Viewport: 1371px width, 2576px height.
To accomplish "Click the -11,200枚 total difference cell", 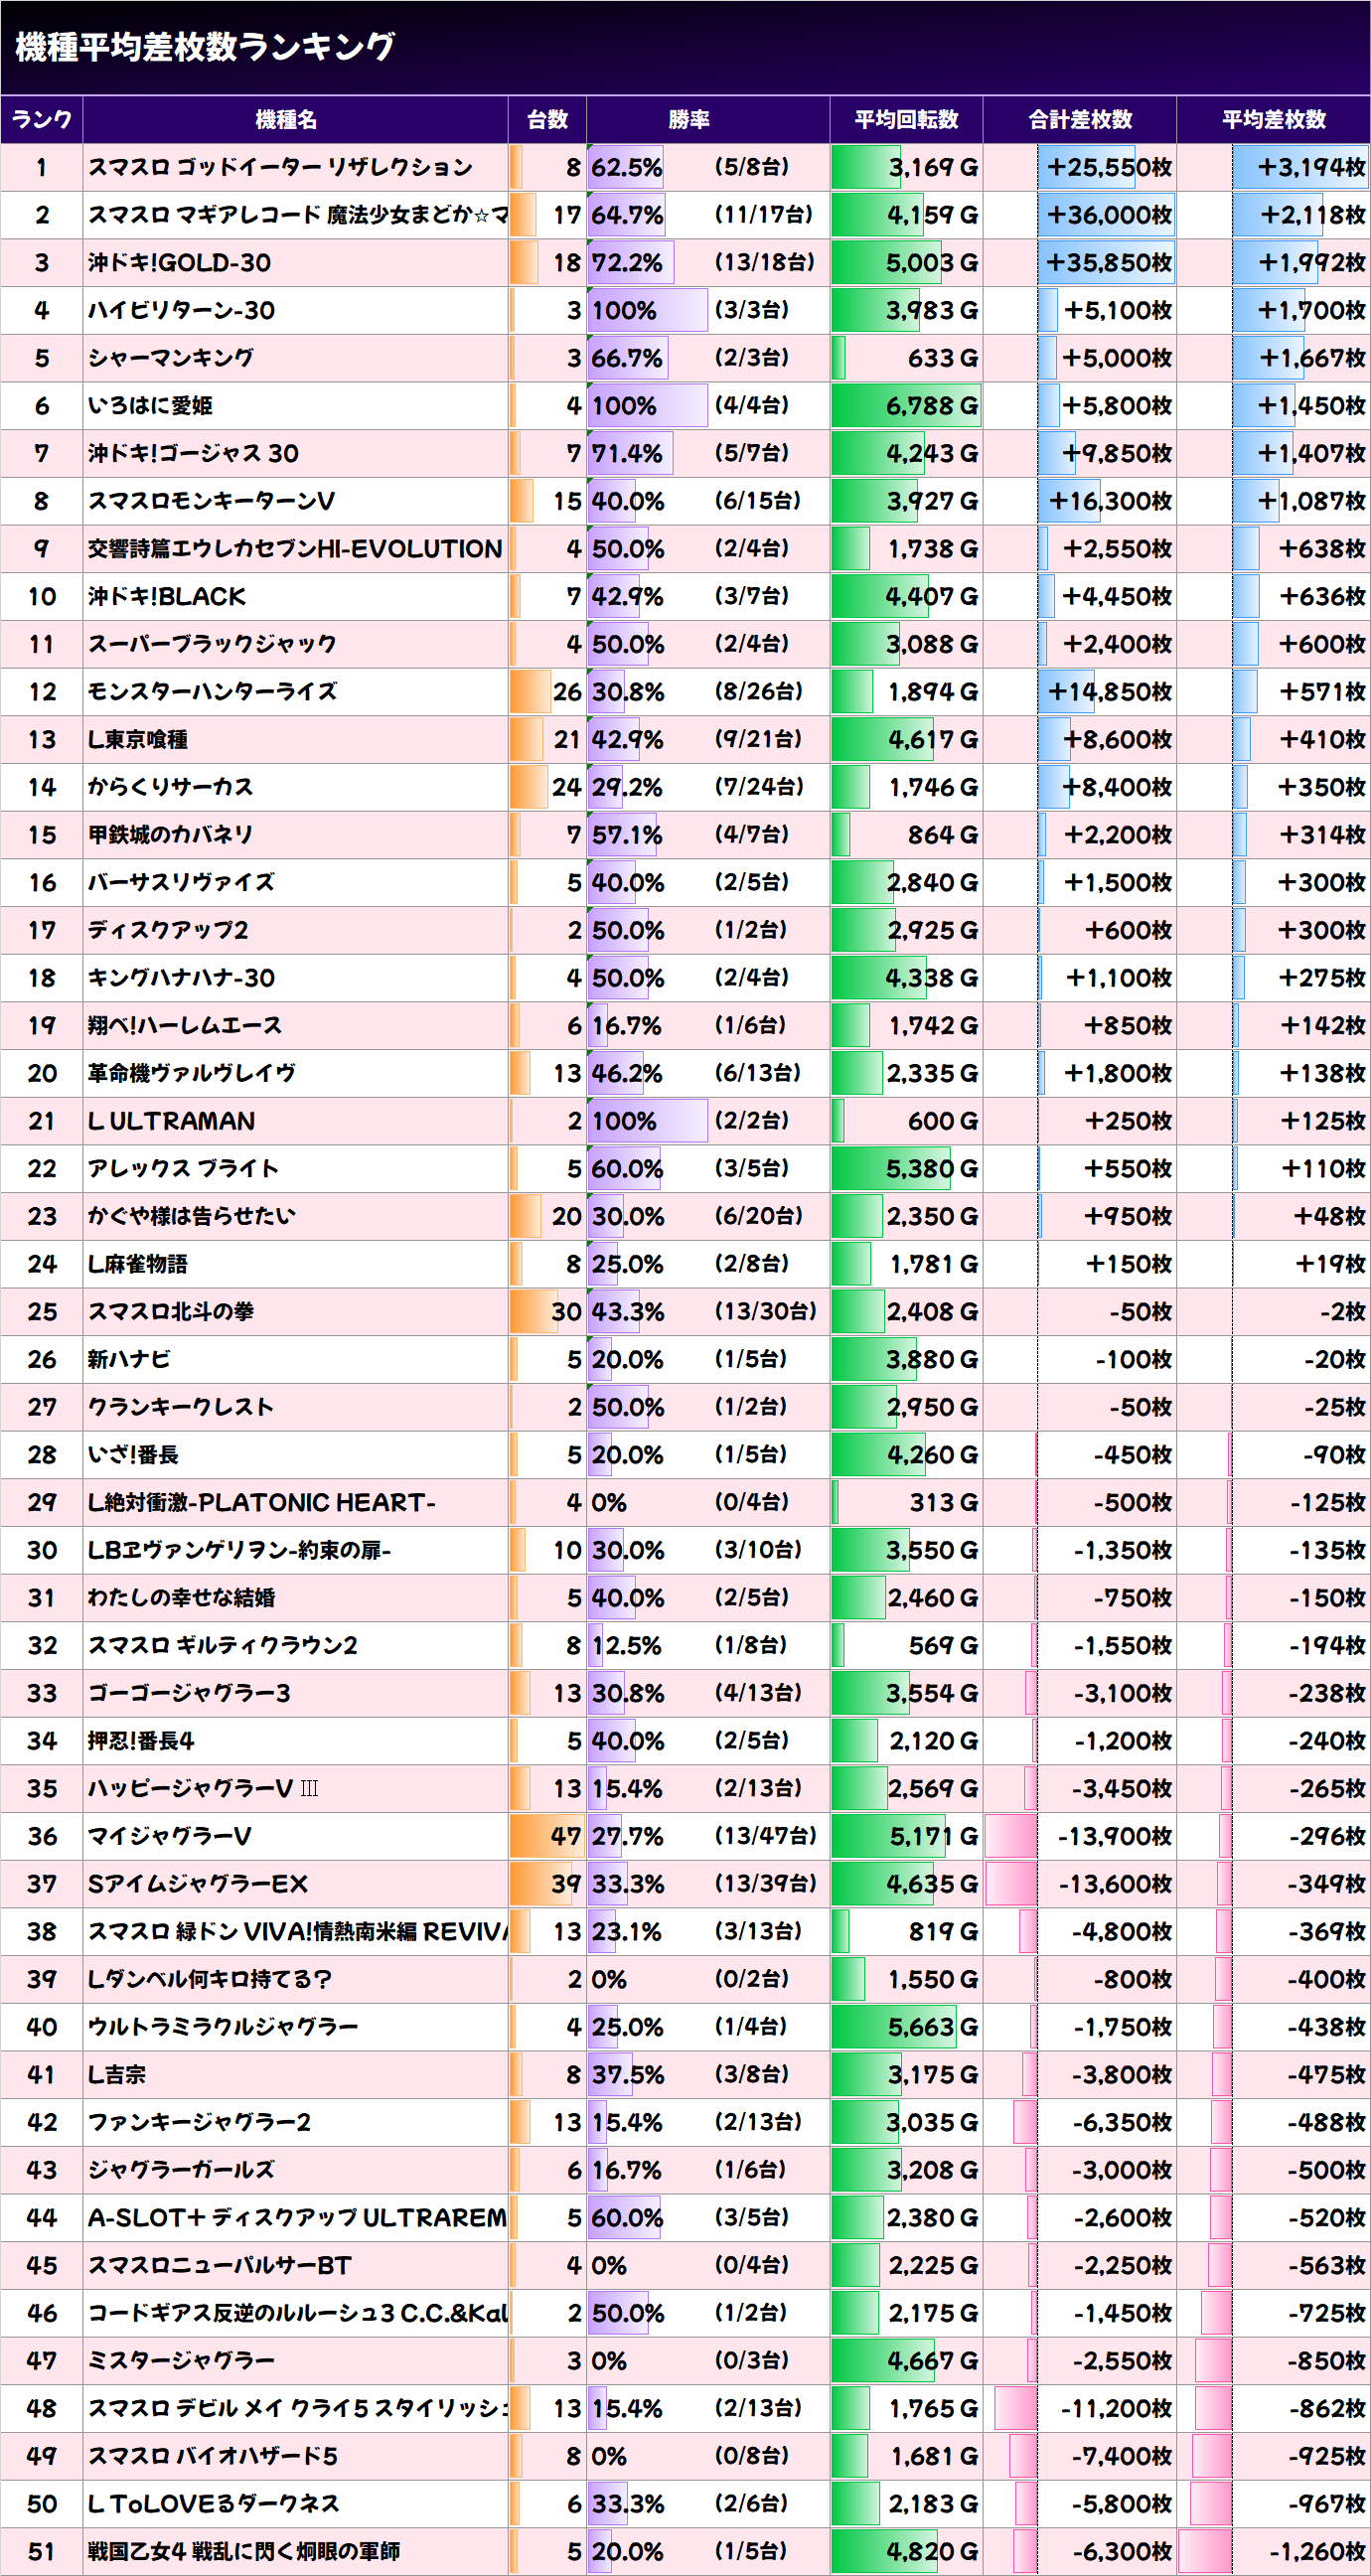I will coord(1080,2408).
